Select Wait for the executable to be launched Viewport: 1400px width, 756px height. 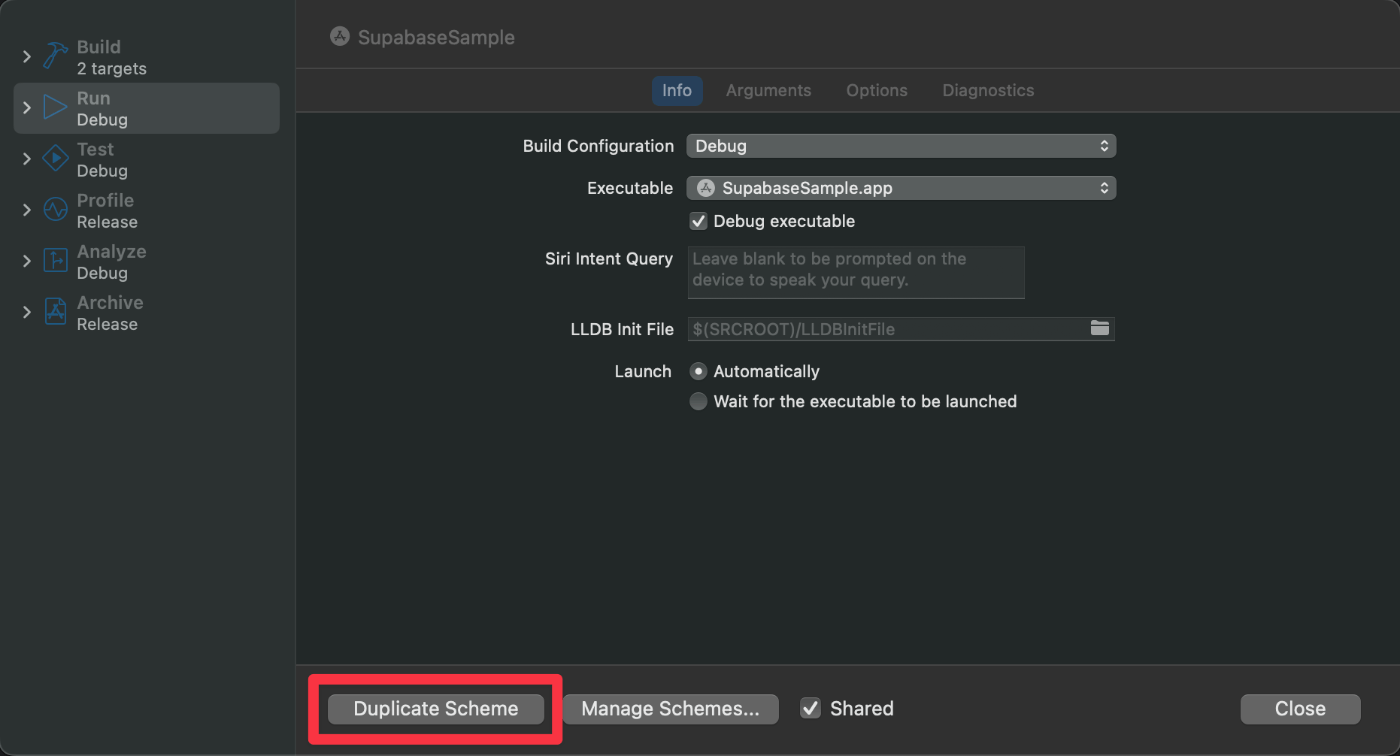coord(698,401)
